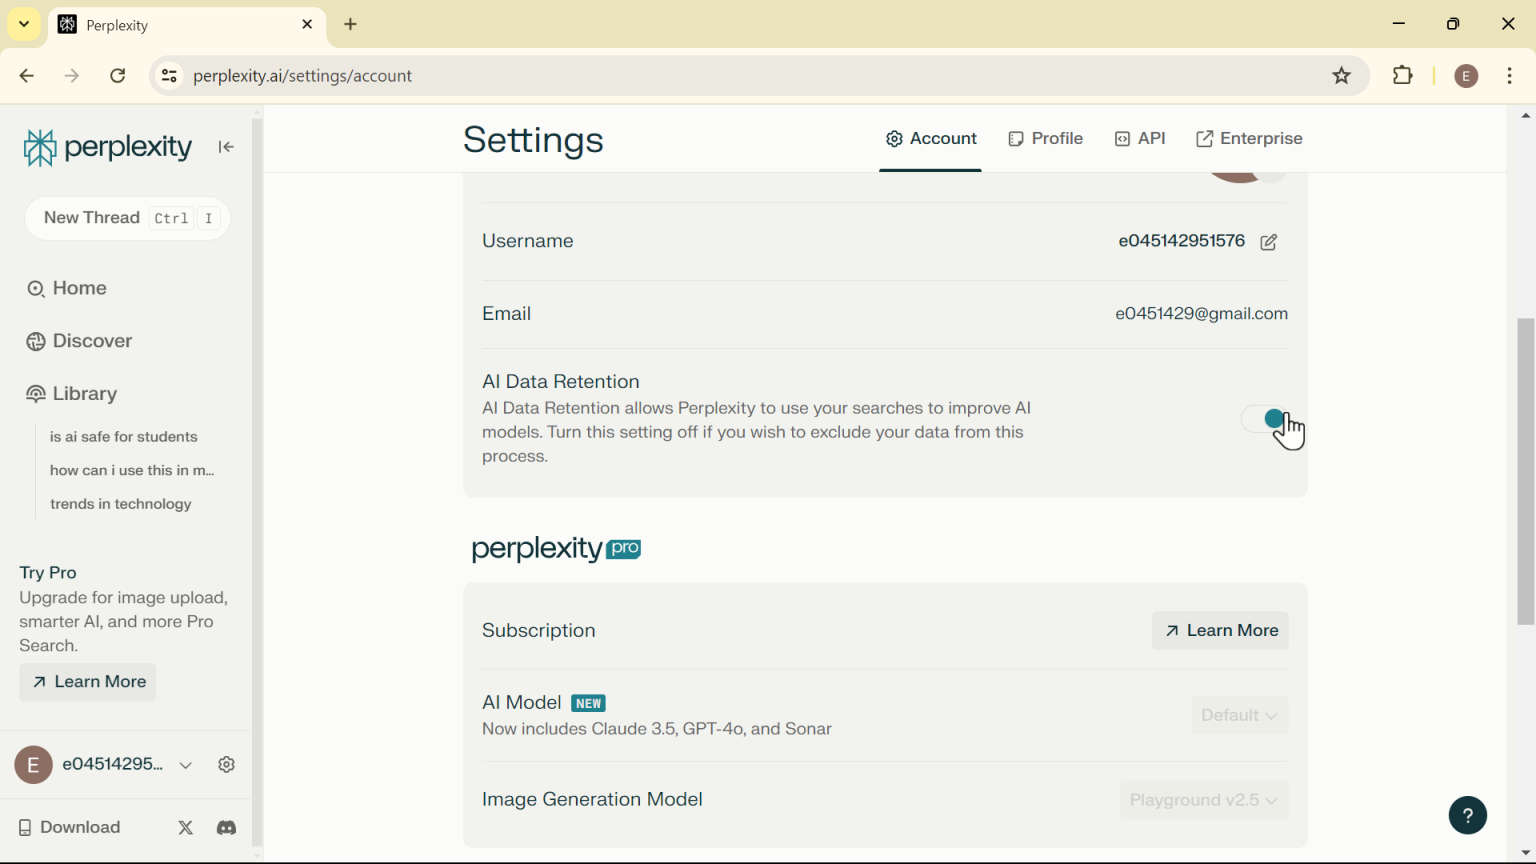
Task: Expand the AI Model Default dropdown
Action: 1239,716
